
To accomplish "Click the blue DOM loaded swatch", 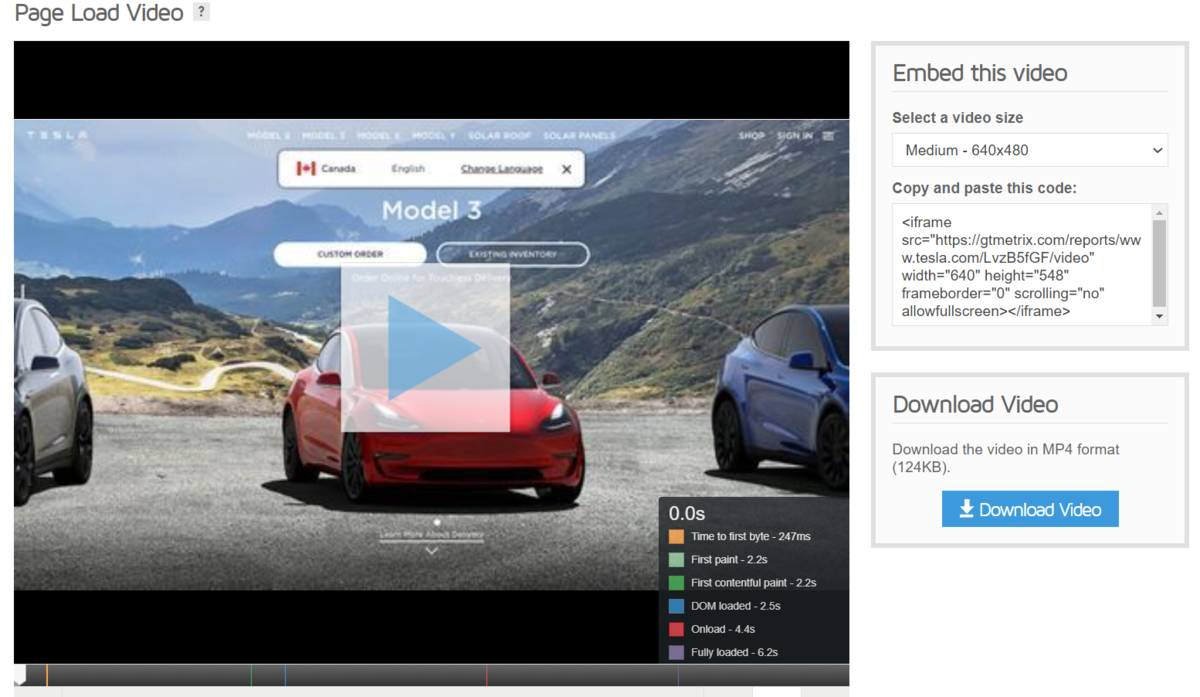I will [676, 606].
